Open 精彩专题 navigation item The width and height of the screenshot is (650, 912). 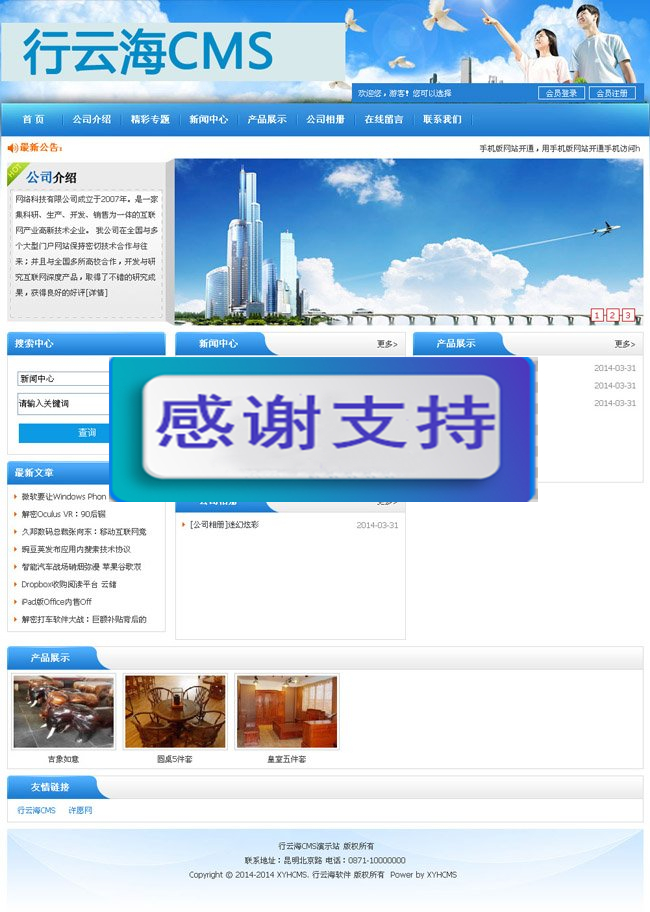click(150, 119)
